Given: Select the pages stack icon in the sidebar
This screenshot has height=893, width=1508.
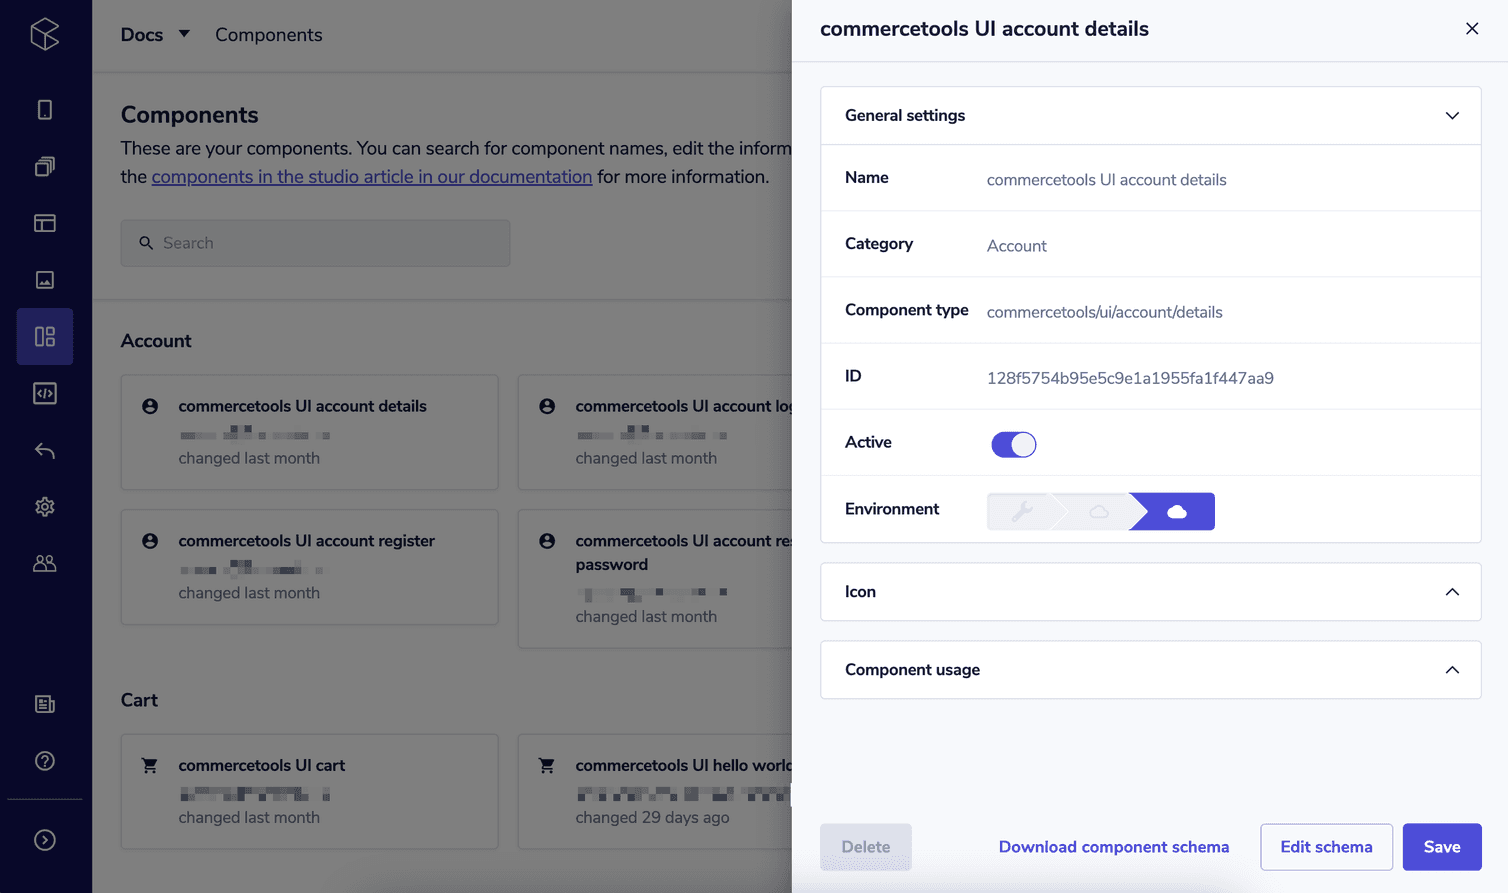Looking at the screenshot, I should pyautogui.click(x=44, y=166).
